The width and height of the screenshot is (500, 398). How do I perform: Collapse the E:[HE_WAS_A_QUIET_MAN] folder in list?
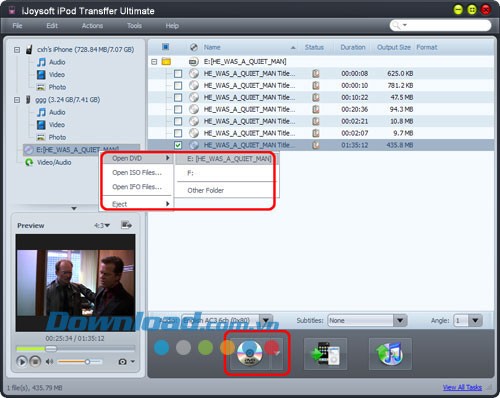154,62
